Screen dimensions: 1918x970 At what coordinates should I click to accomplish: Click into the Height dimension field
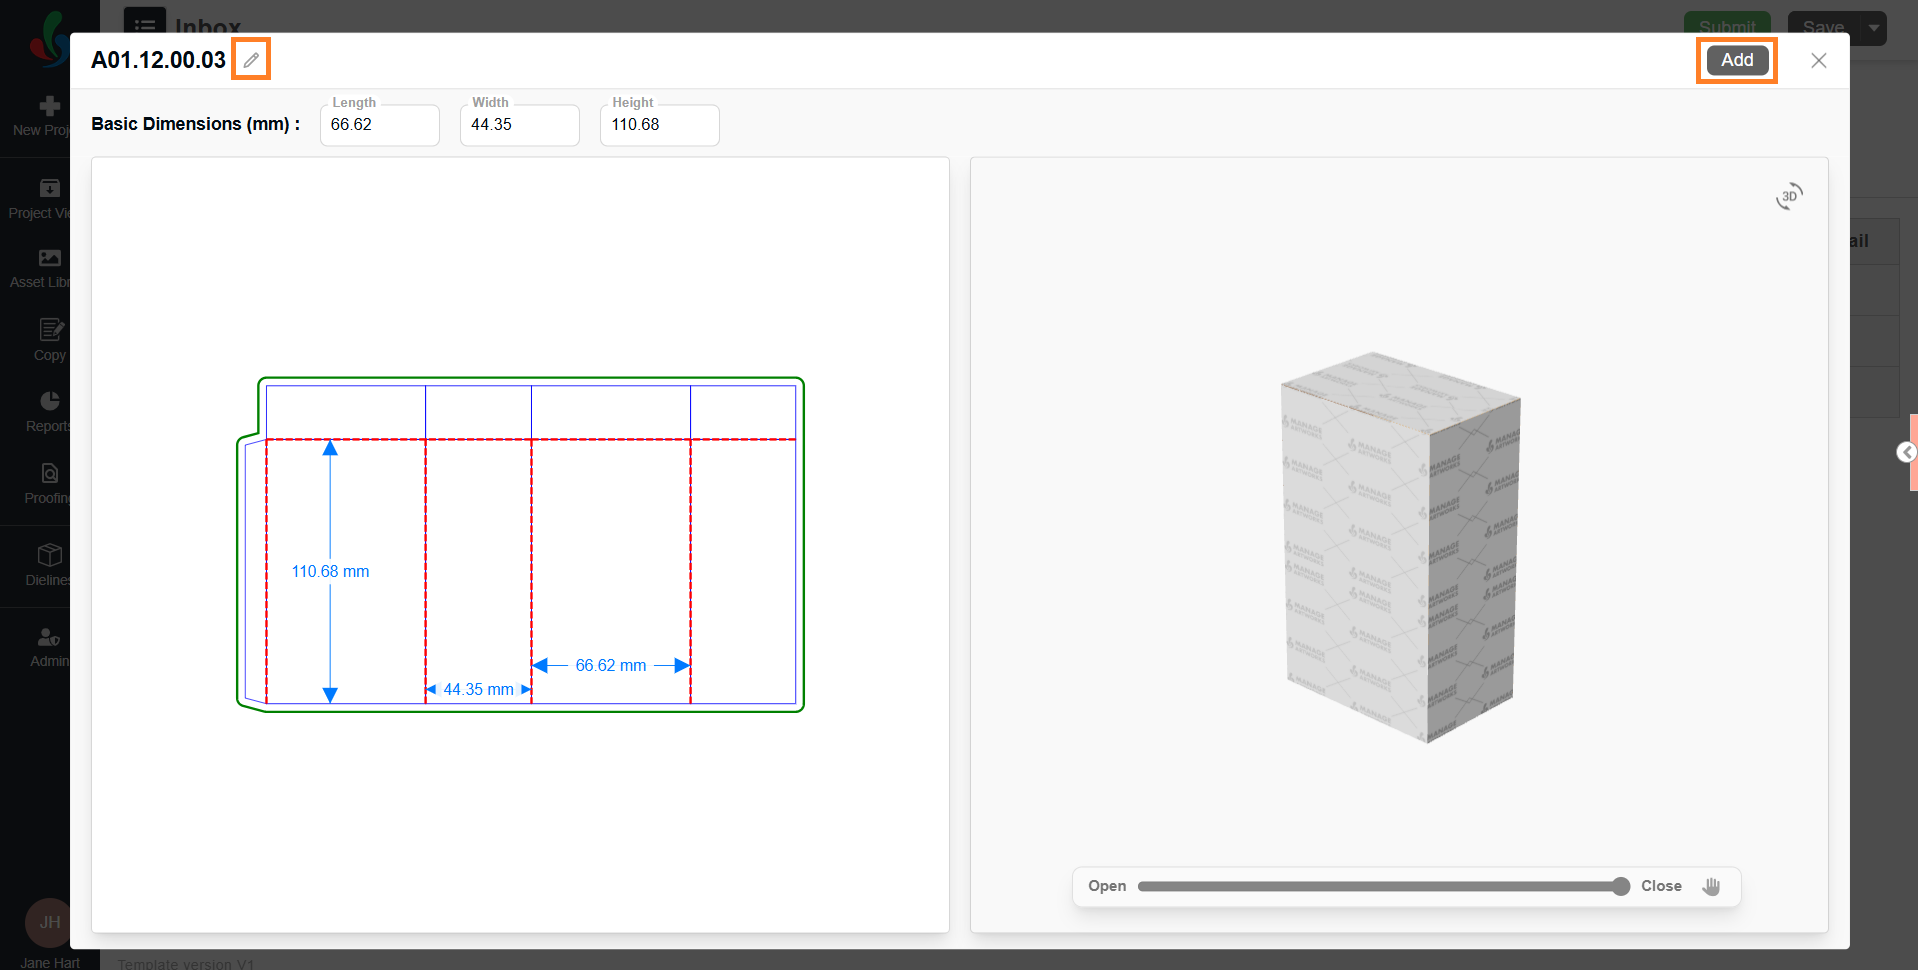coord(659,125)
